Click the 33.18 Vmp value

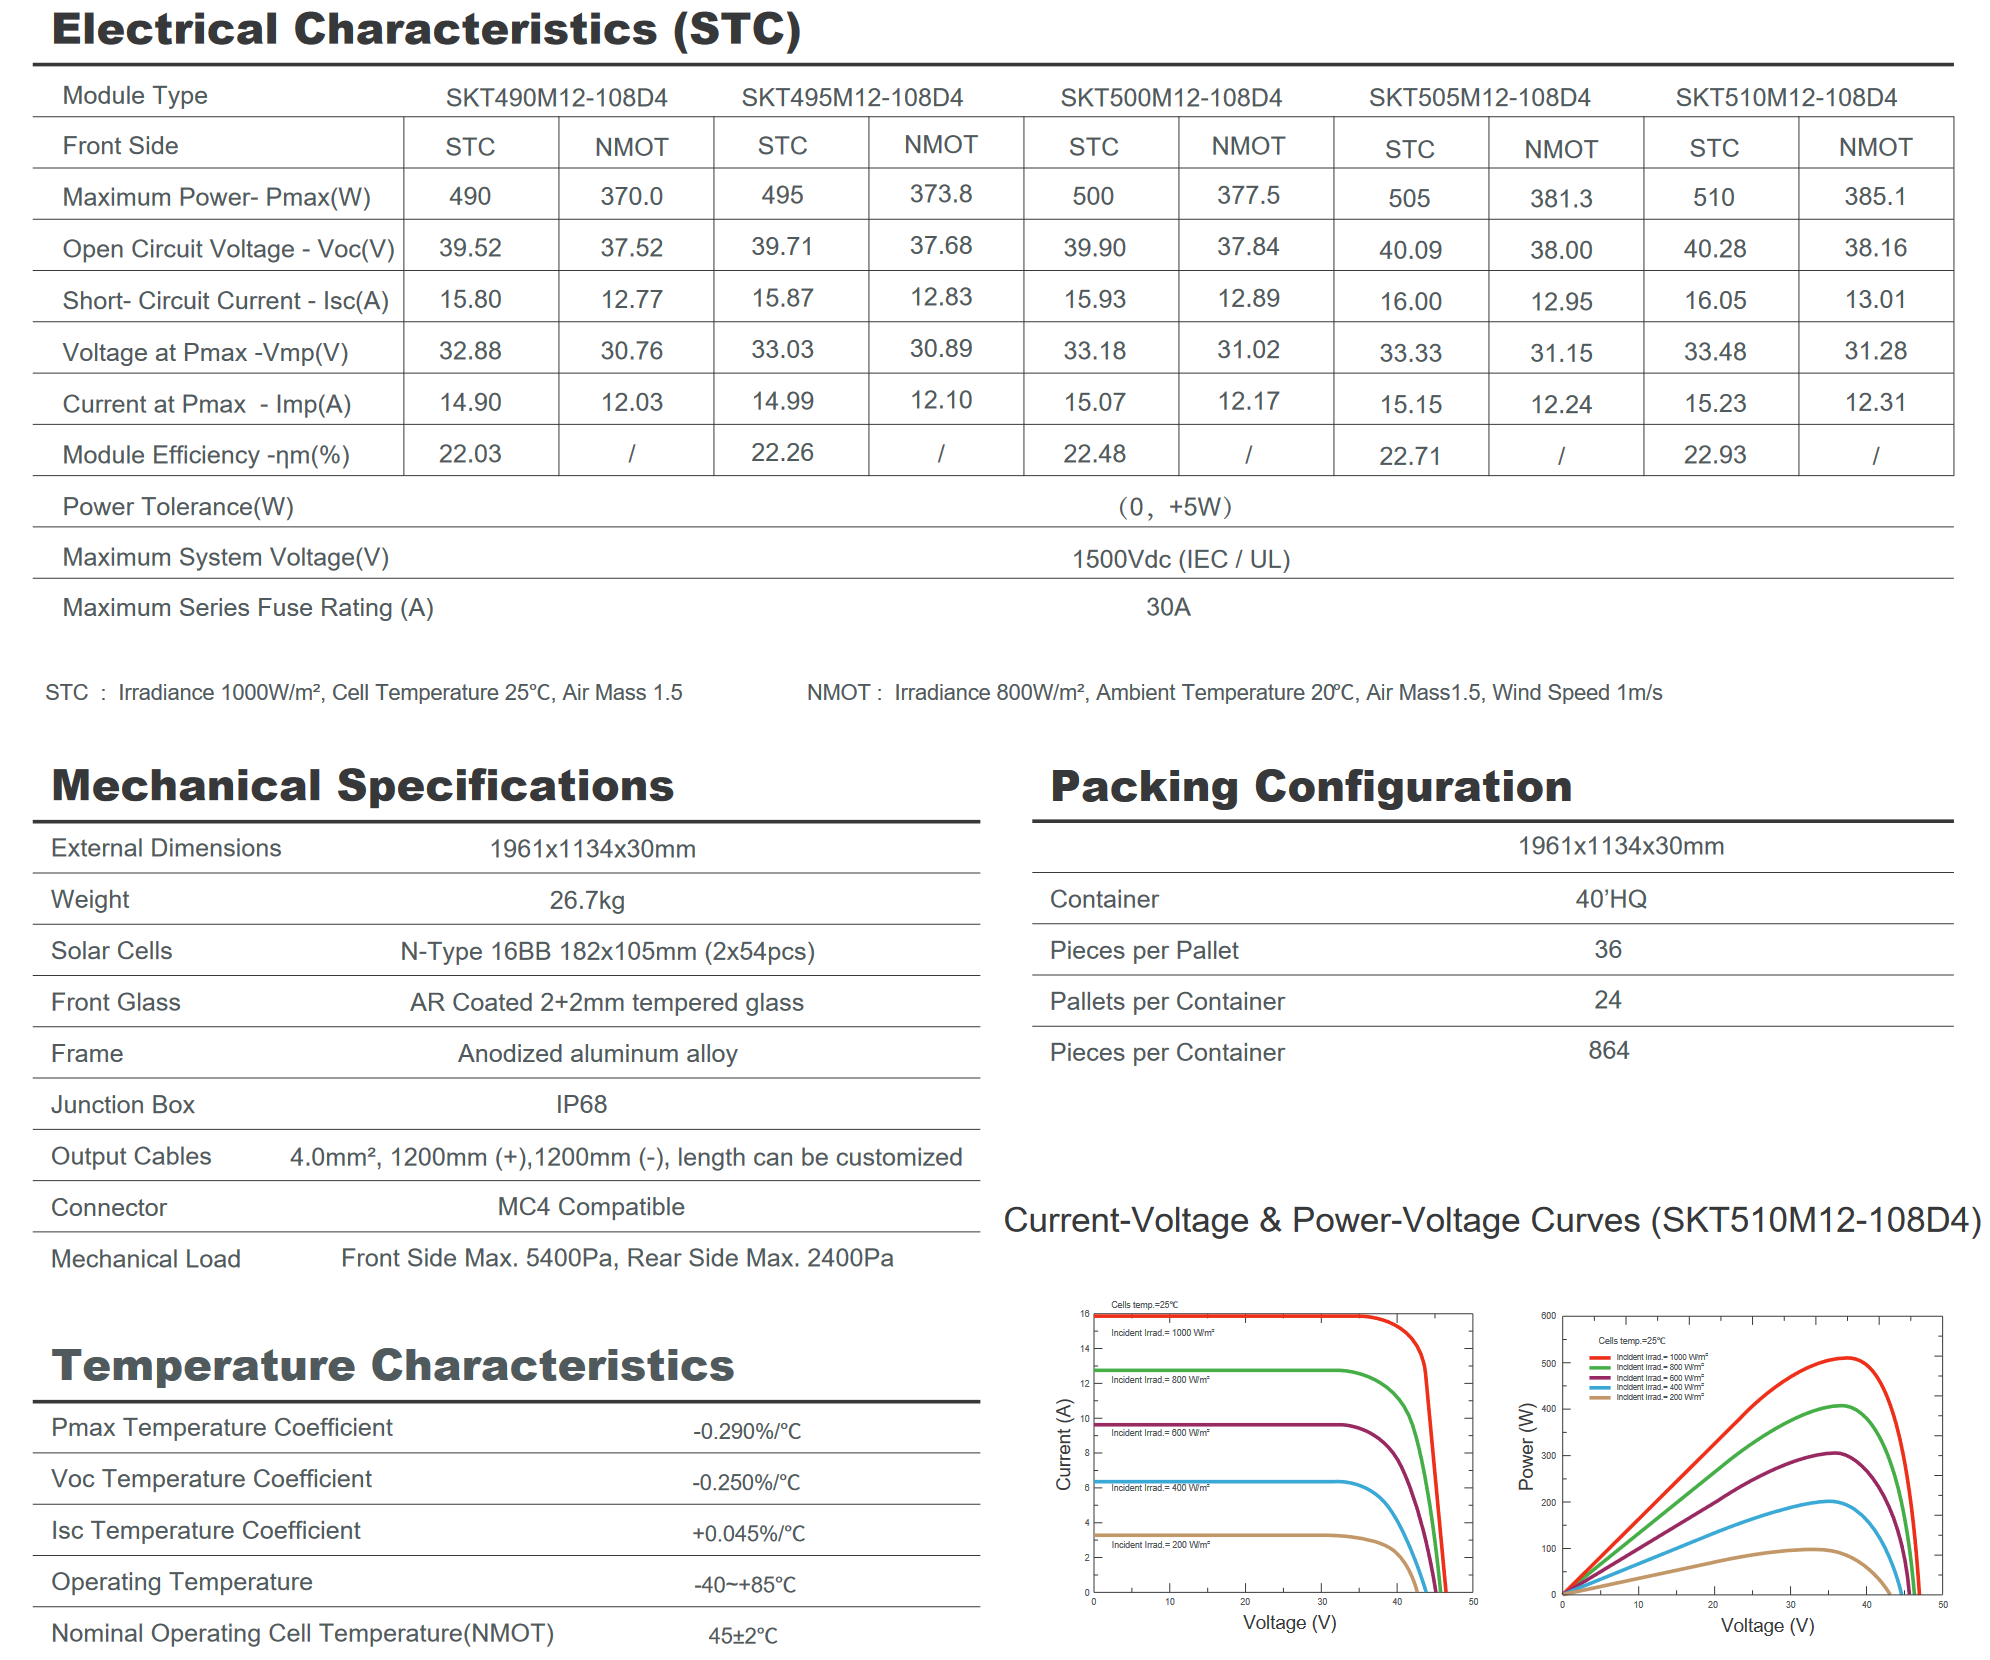tap(1094, 351)
